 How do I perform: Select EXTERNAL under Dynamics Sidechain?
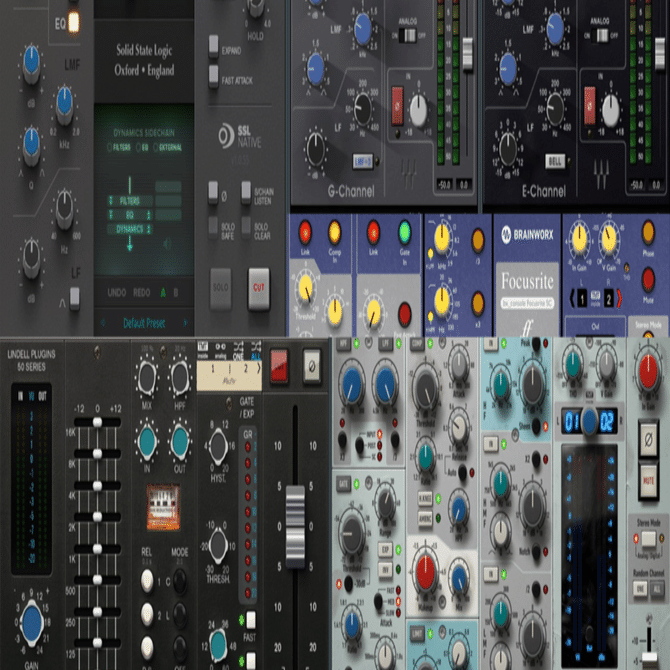tap(167, 148)
